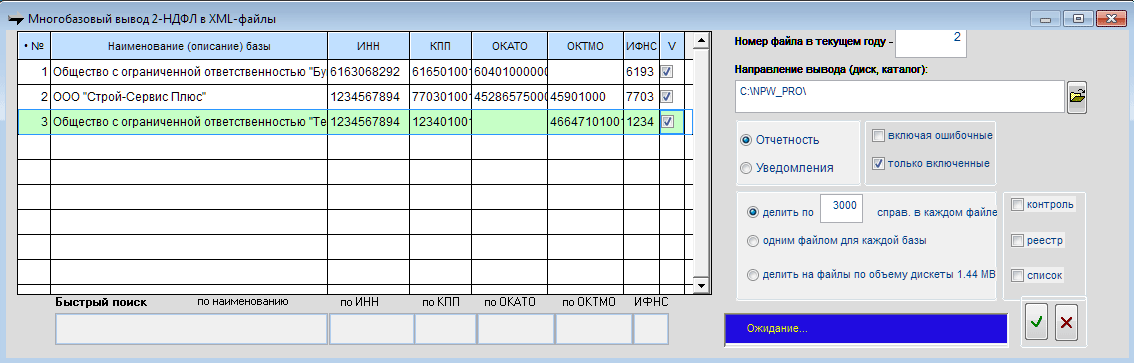The width and height of the screenshot is (1134, 363).
Task: Click ОКТМО cell 45901000
Action: click(x=585, y=97)
